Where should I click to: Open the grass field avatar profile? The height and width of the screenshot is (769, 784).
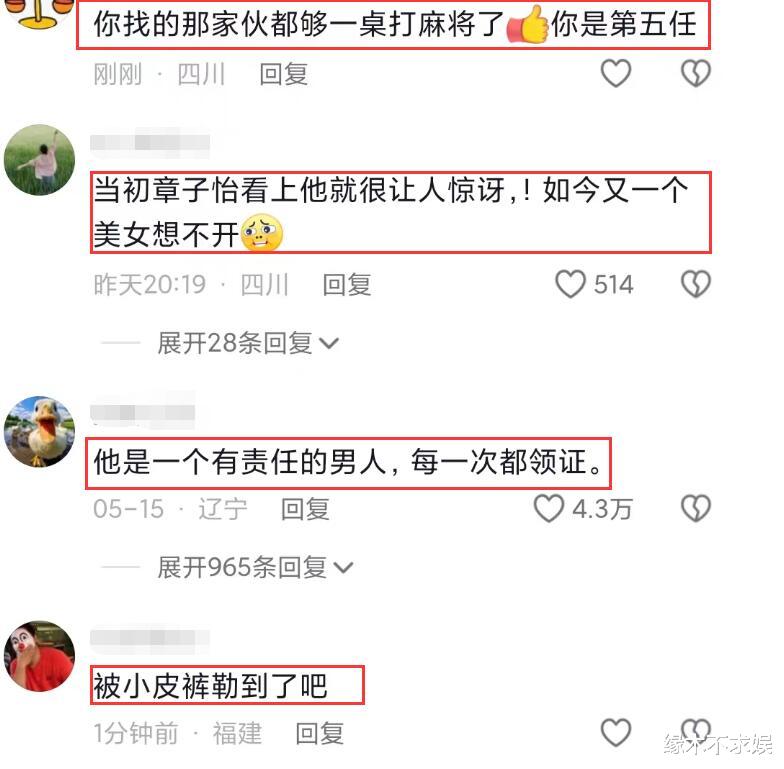coord(39,160)
